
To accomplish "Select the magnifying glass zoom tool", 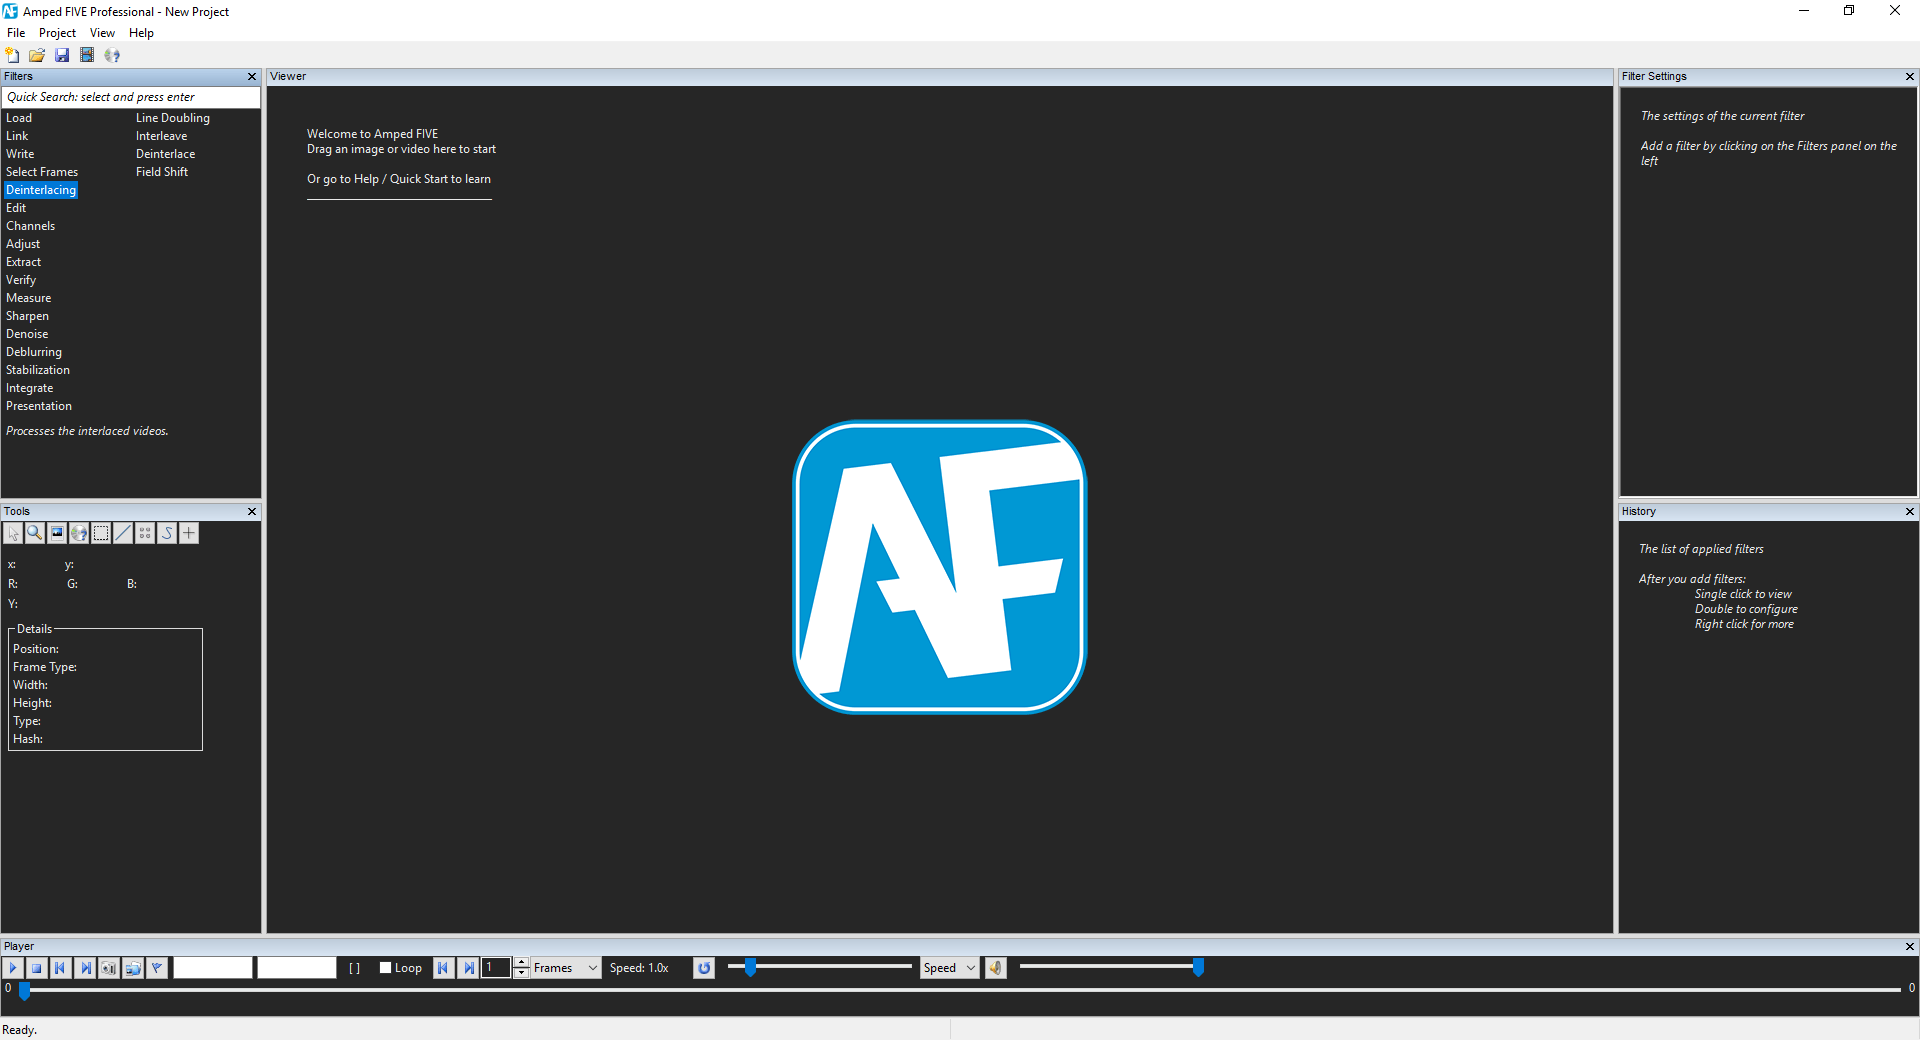I will 35,533.
